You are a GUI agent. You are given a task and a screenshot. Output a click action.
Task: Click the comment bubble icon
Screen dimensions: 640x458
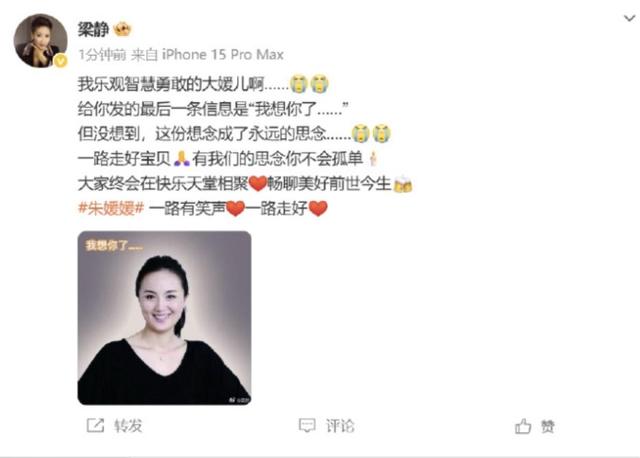[307, 425]
